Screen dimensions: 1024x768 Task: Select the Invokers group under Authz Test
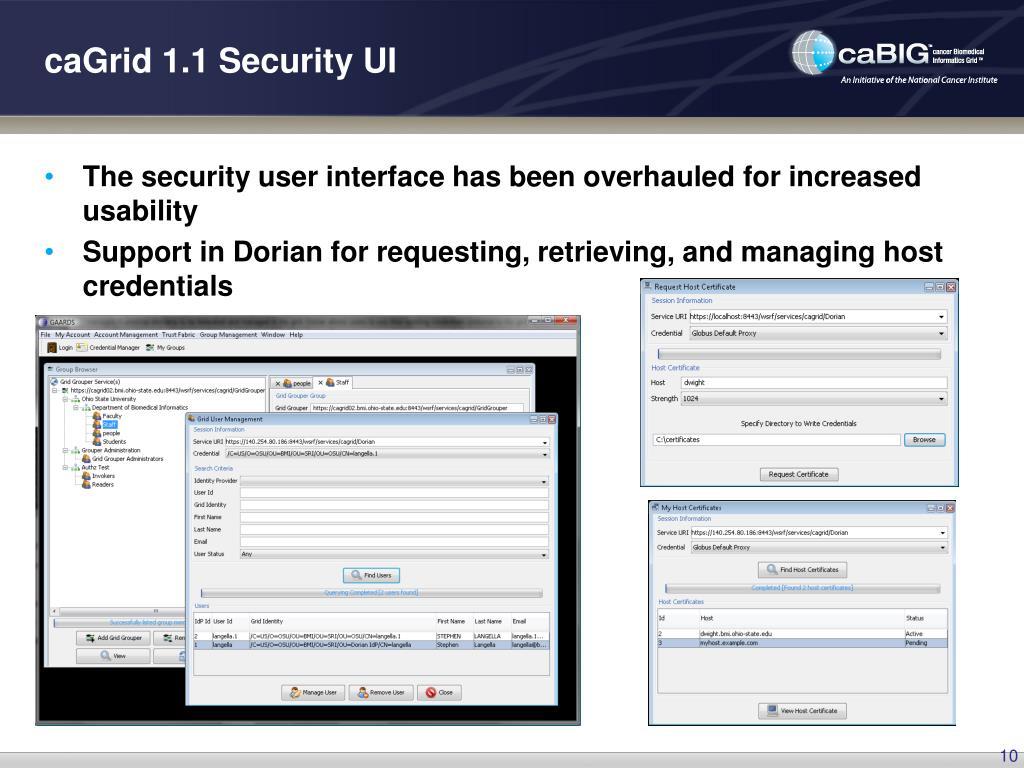pyautogui.click(x=98, y=475)
